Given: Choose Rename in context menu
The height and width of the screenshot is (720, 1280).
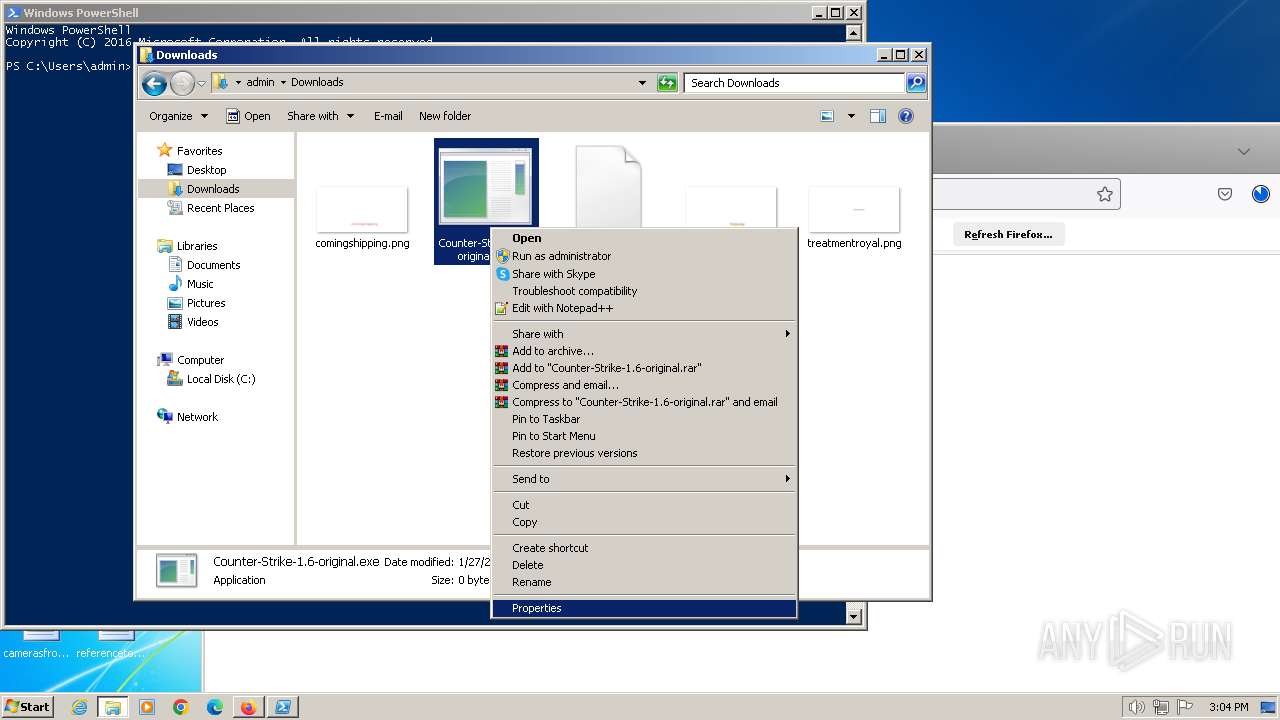Looking at the screenshot, I should tap(645, 582).
